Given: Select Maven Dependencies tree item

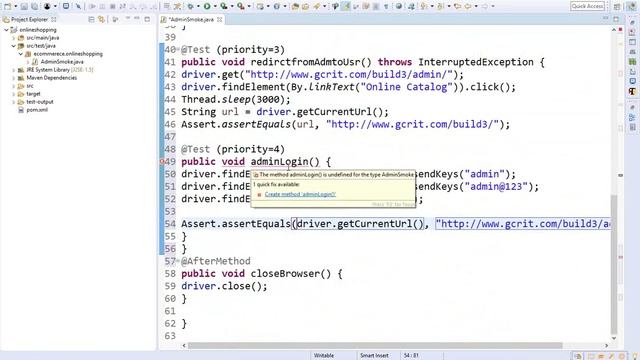Looking at the screenshot, I should coord(51,78).
